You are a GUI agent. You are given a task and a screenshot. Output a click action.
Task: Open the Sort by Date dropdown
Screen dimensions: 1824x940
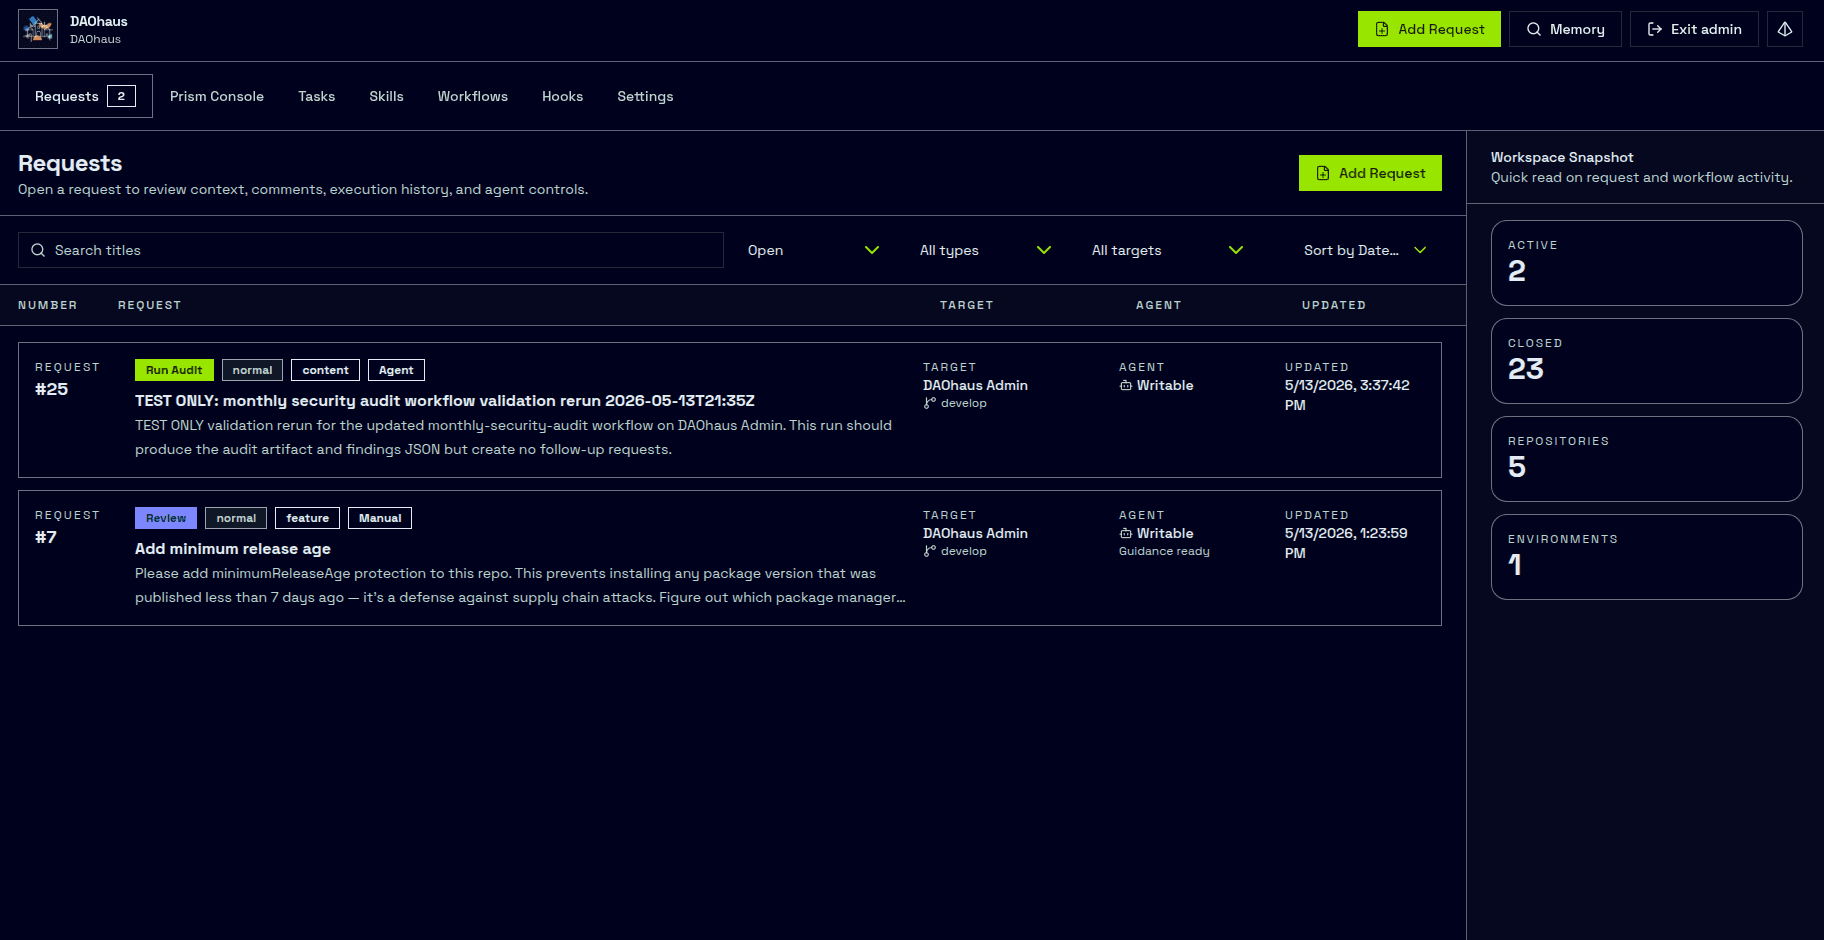(1365, 250)
